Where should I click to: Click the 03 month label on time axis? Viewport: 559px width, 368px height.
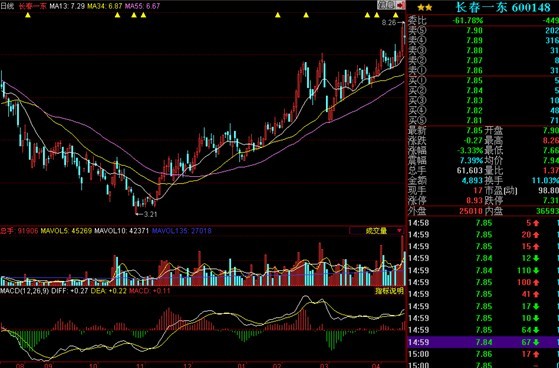point(324,365)
